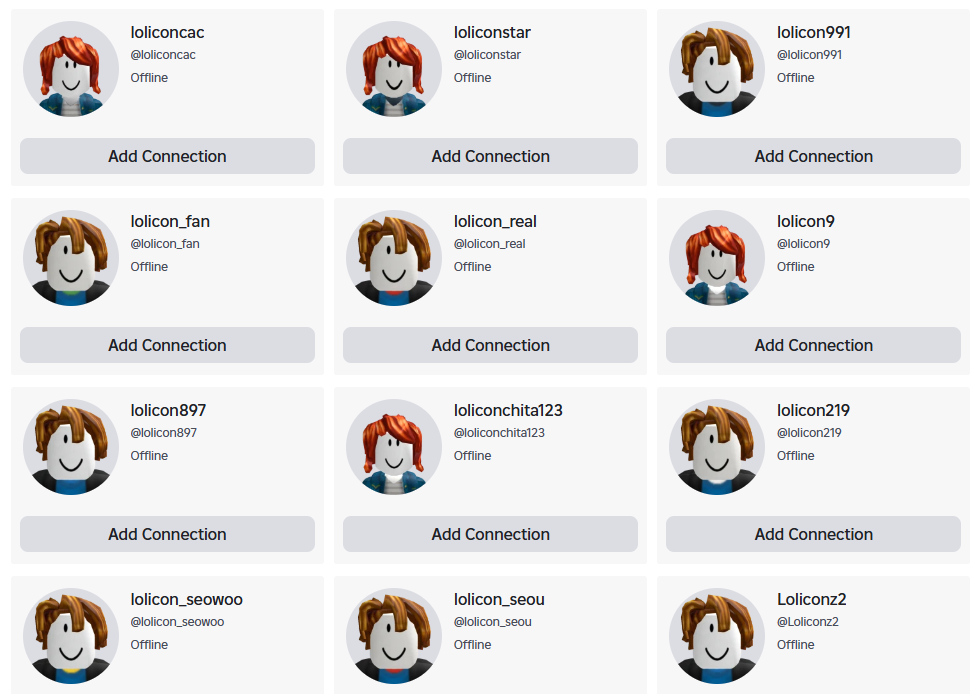Open the lolicon219 avatar thumbnail
The height and width of the screenshot is (694, 979).
tap(717, 447)
